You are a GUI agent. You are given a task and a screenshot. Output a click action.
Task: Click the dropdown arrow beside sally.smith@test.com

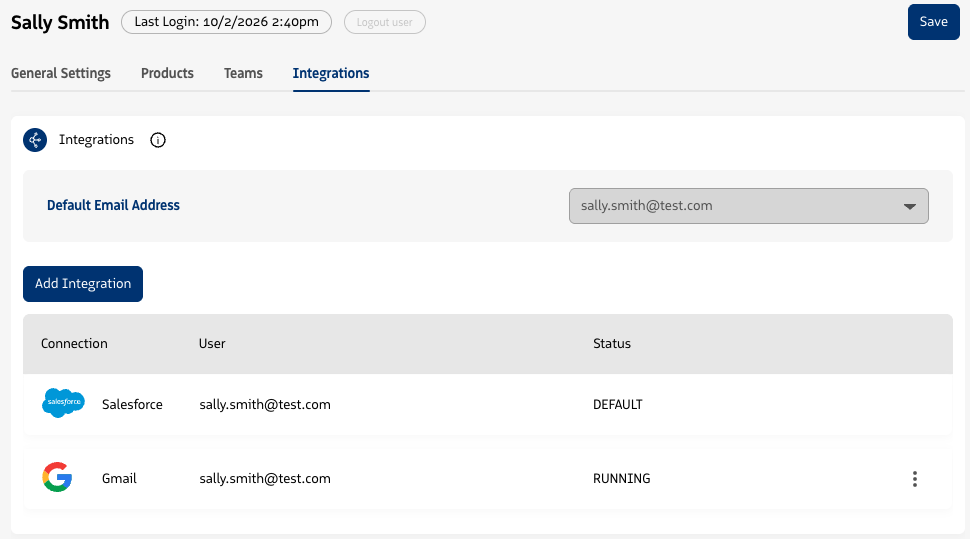(x=909, y=207)
